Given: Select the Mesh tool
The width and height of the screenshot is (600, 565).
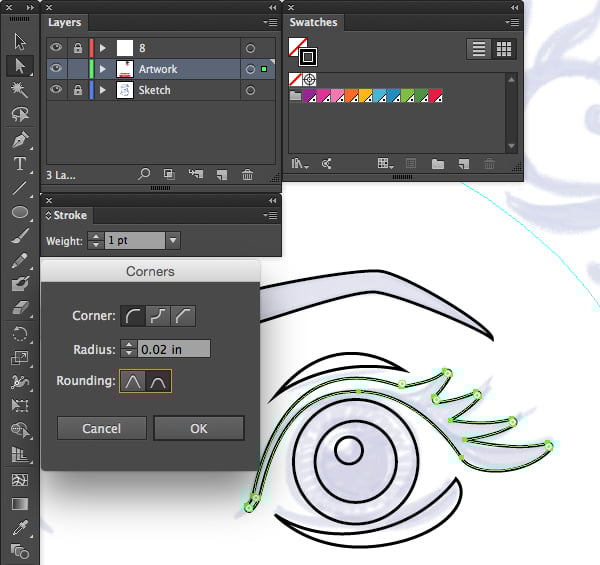Looking at the screenshot, I should click(x=20, y=480).
